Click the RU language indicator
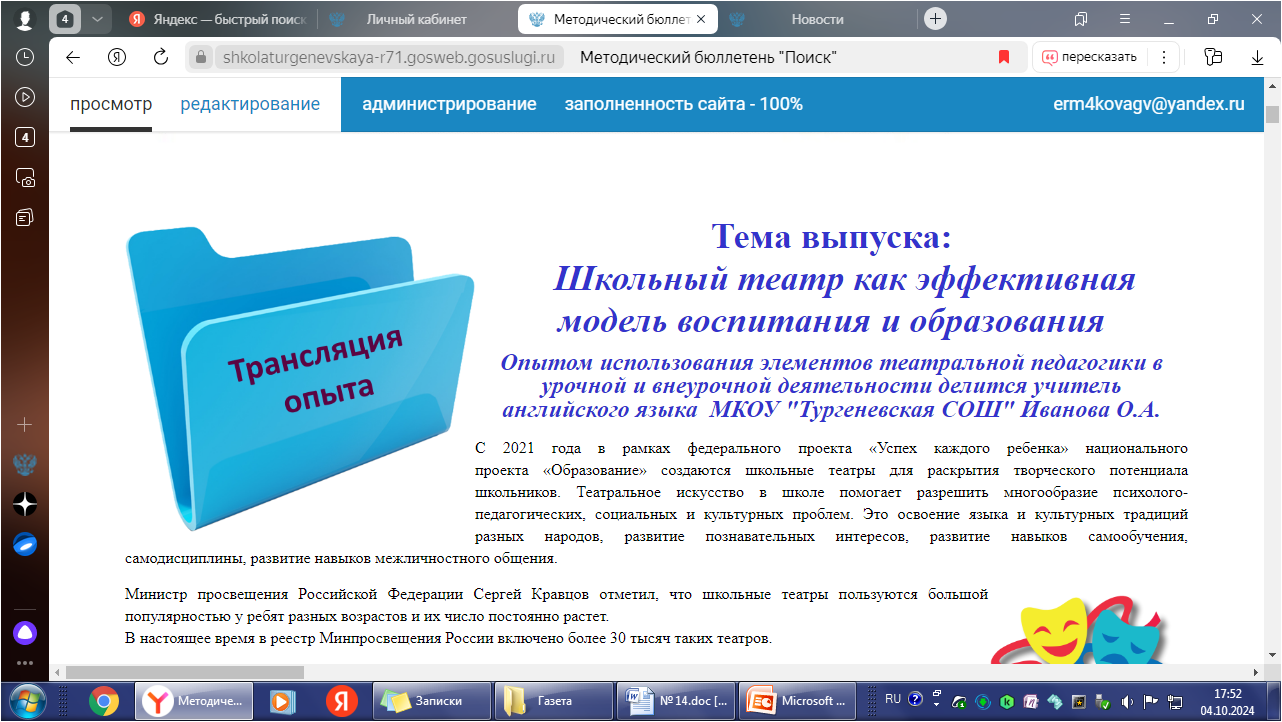 [893, 699]
